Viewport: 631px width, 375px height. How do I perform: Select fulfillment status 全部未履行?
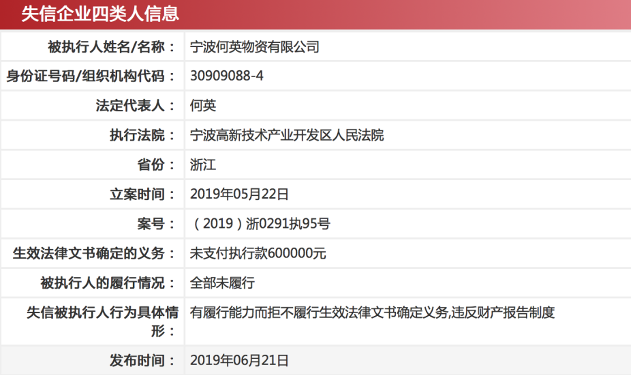click(x=222, y=283)
